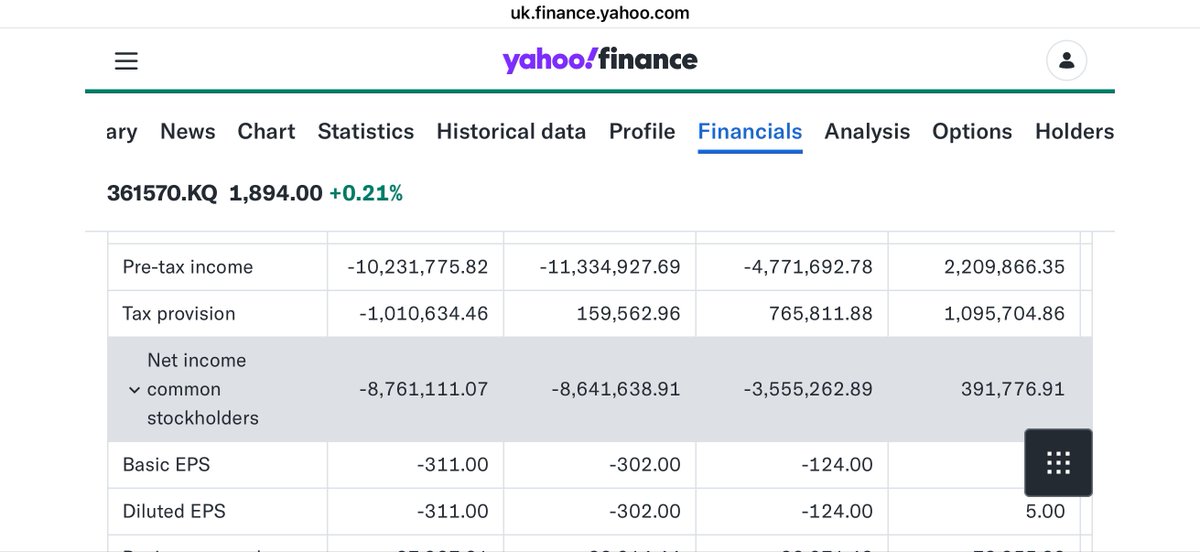The image size is (1200, 552).
Task: Tap the floating grid apps button
Action: (1058, 463)
